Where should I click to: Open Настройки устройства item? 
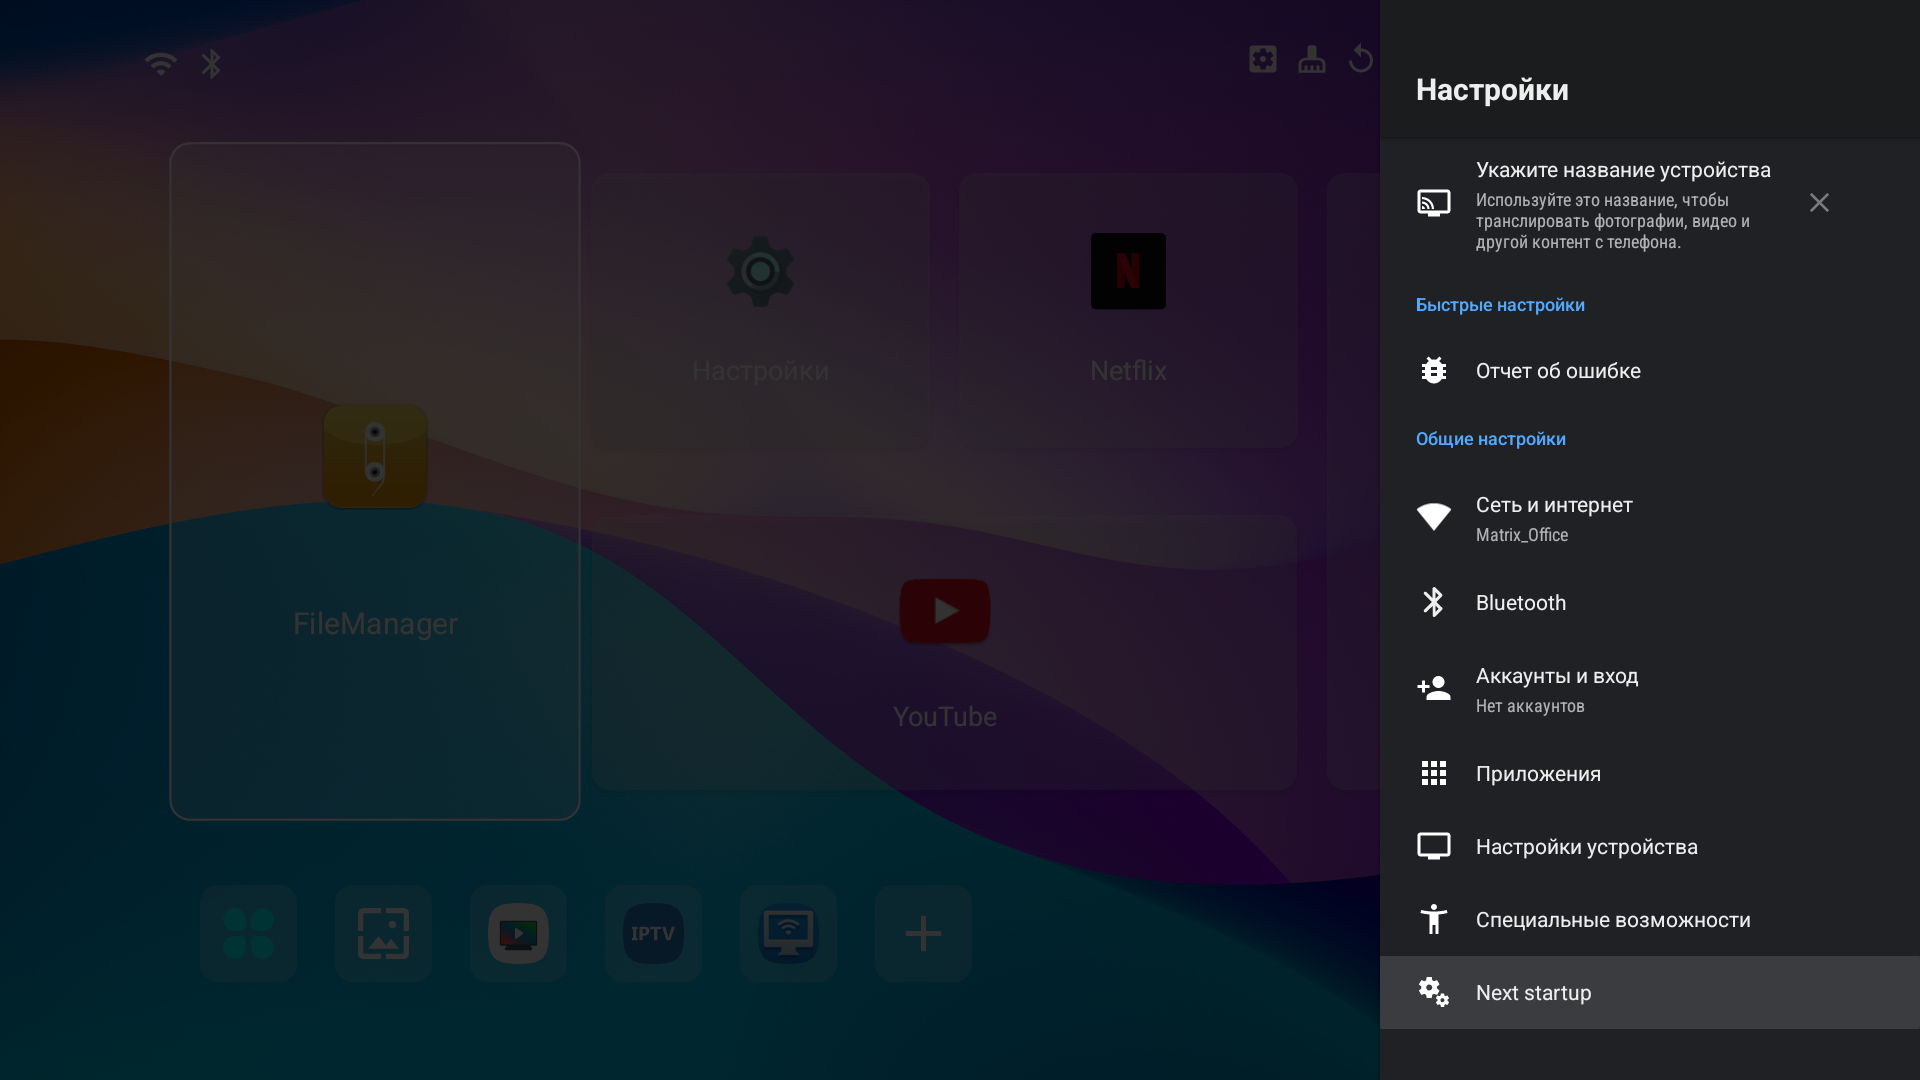tap(1586, 846)
